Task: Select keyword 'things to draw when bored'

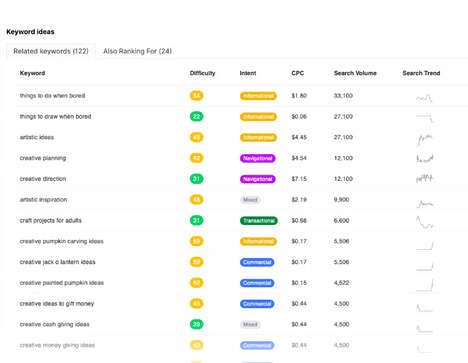Action: [x=55, y=117]
